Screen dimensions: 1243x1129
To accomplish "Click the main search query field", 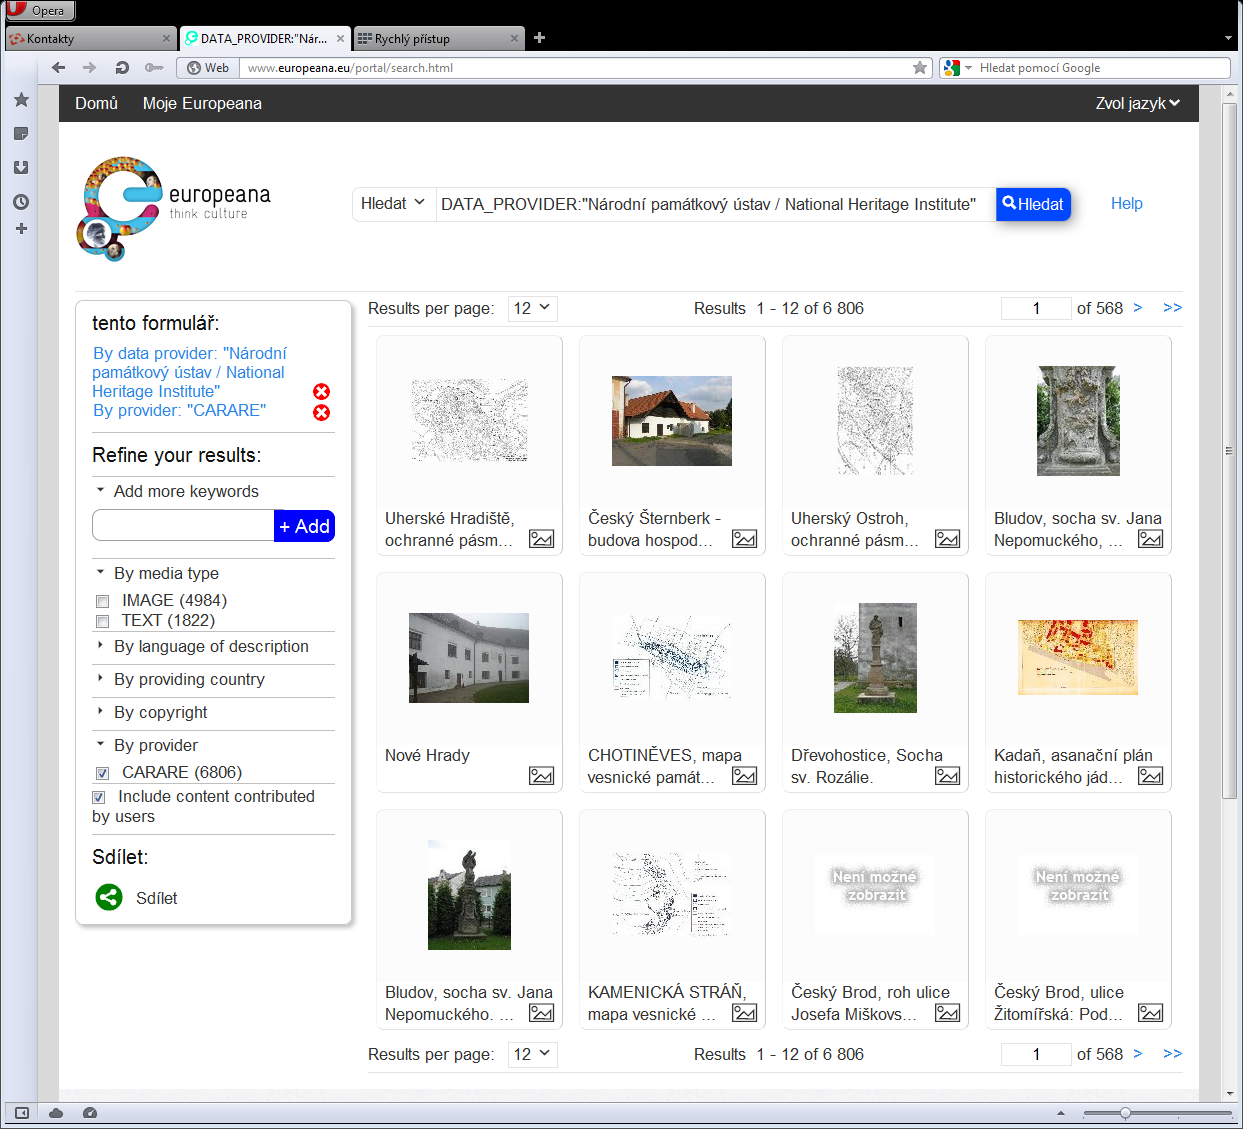I will pos(715,204).
